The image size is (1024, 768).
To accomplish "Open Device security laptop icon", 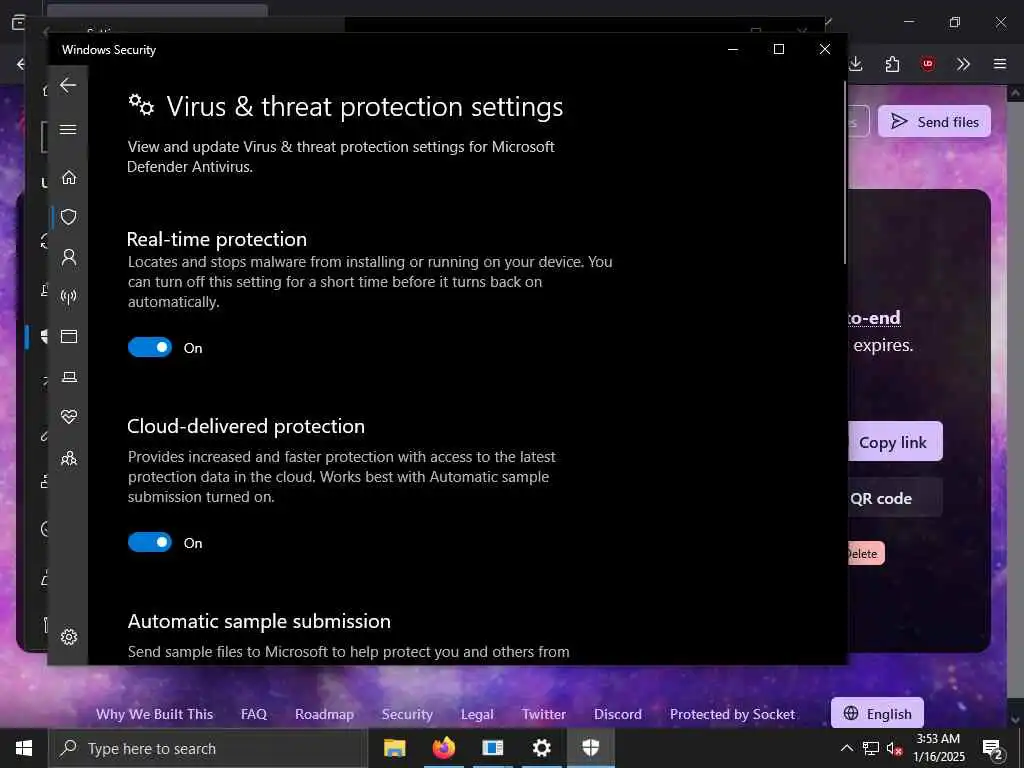I will coord(69,377).
